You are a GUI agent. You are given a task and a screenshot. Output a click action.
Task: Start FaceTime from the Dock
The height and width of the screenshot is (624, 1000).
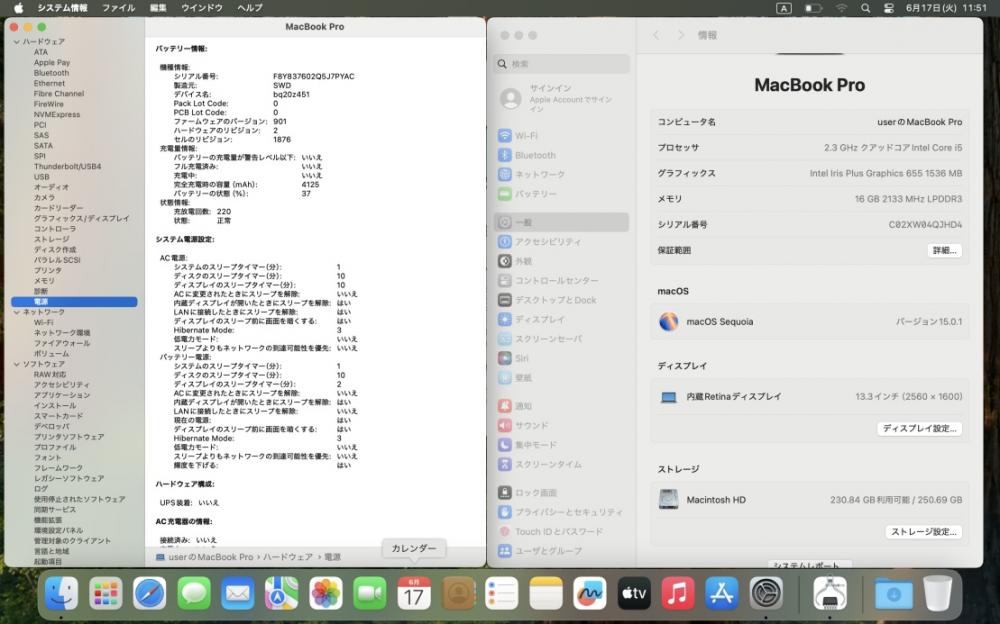(370, 593)
